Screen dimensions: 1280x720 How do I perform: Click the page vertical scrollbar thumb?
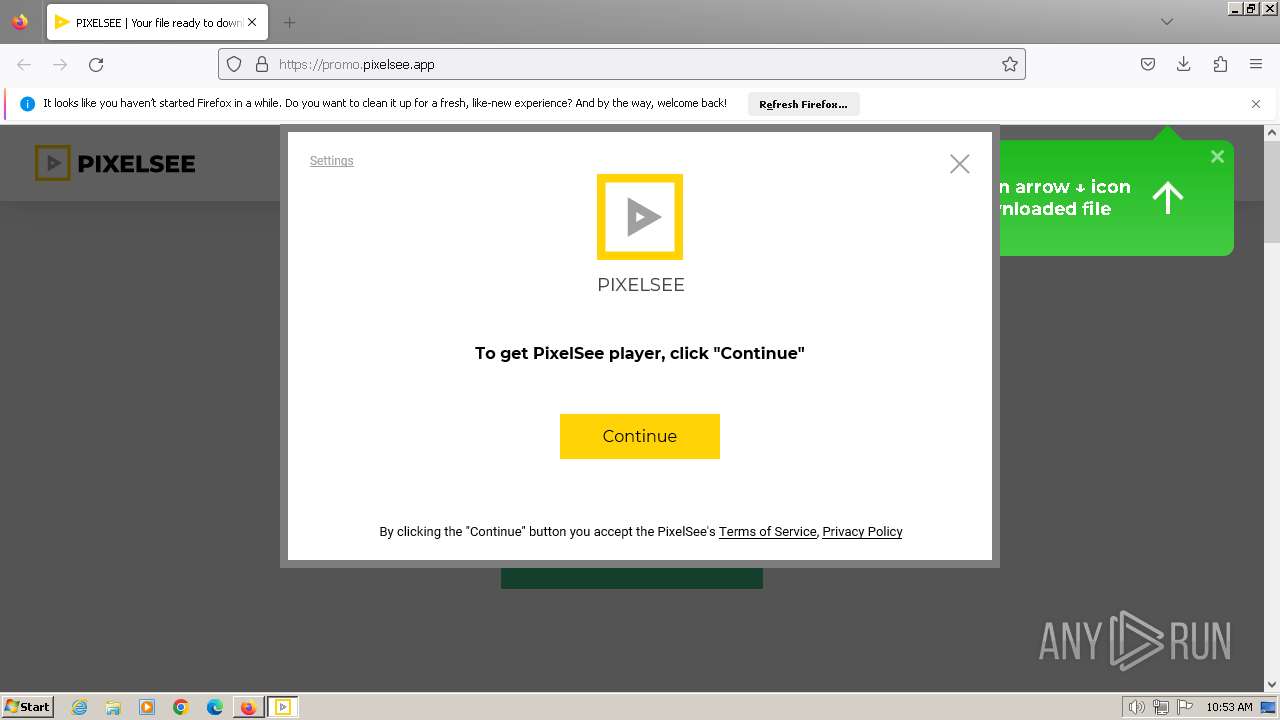[1272, 191]
